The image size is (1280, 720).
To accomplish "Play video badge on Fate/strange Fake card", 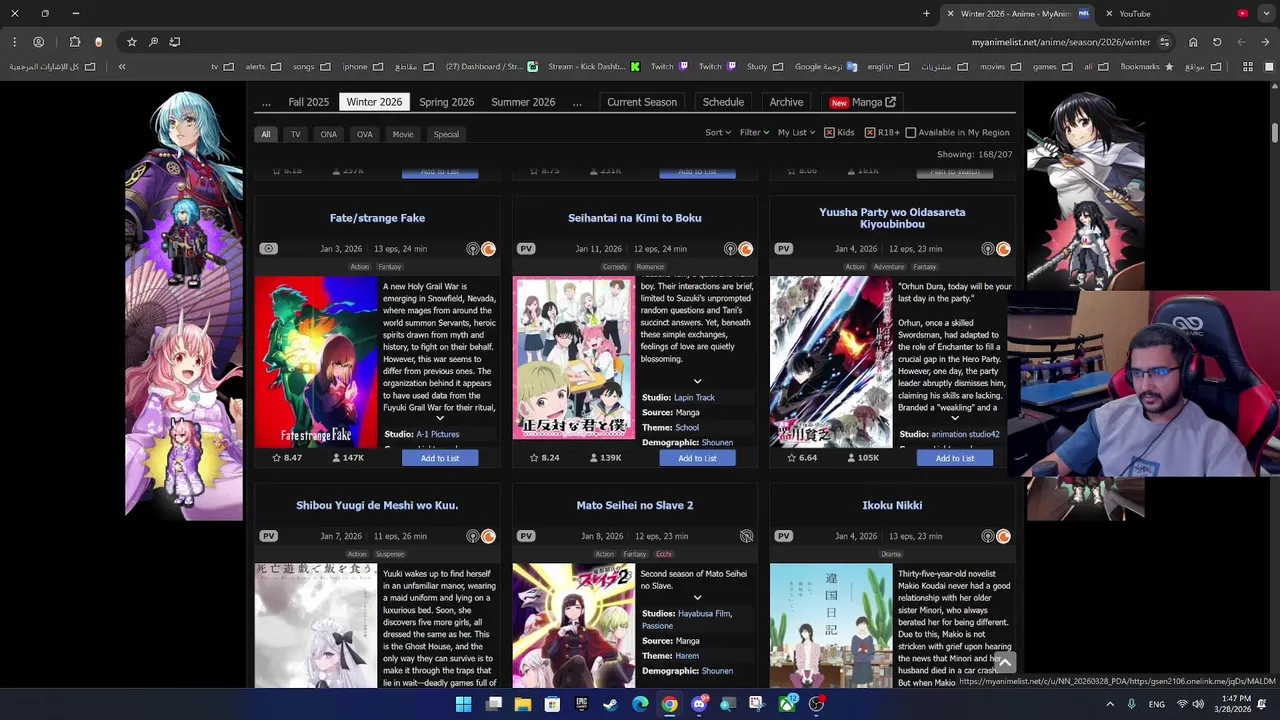I will click(268, 249).
